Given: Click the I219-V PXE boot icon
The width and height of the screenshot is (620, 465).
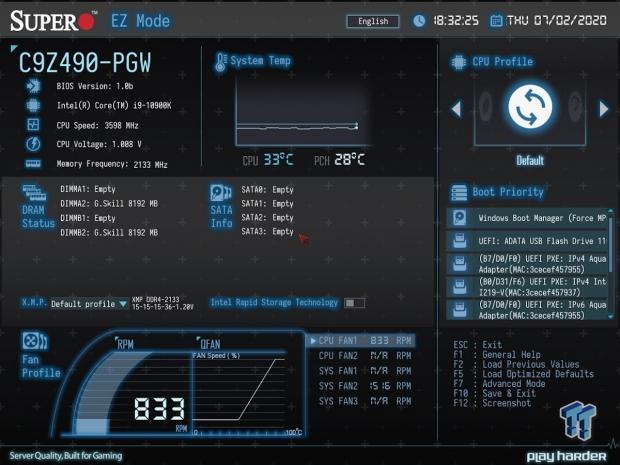Looking at the screenshot, I should click(x=459, y=287).
